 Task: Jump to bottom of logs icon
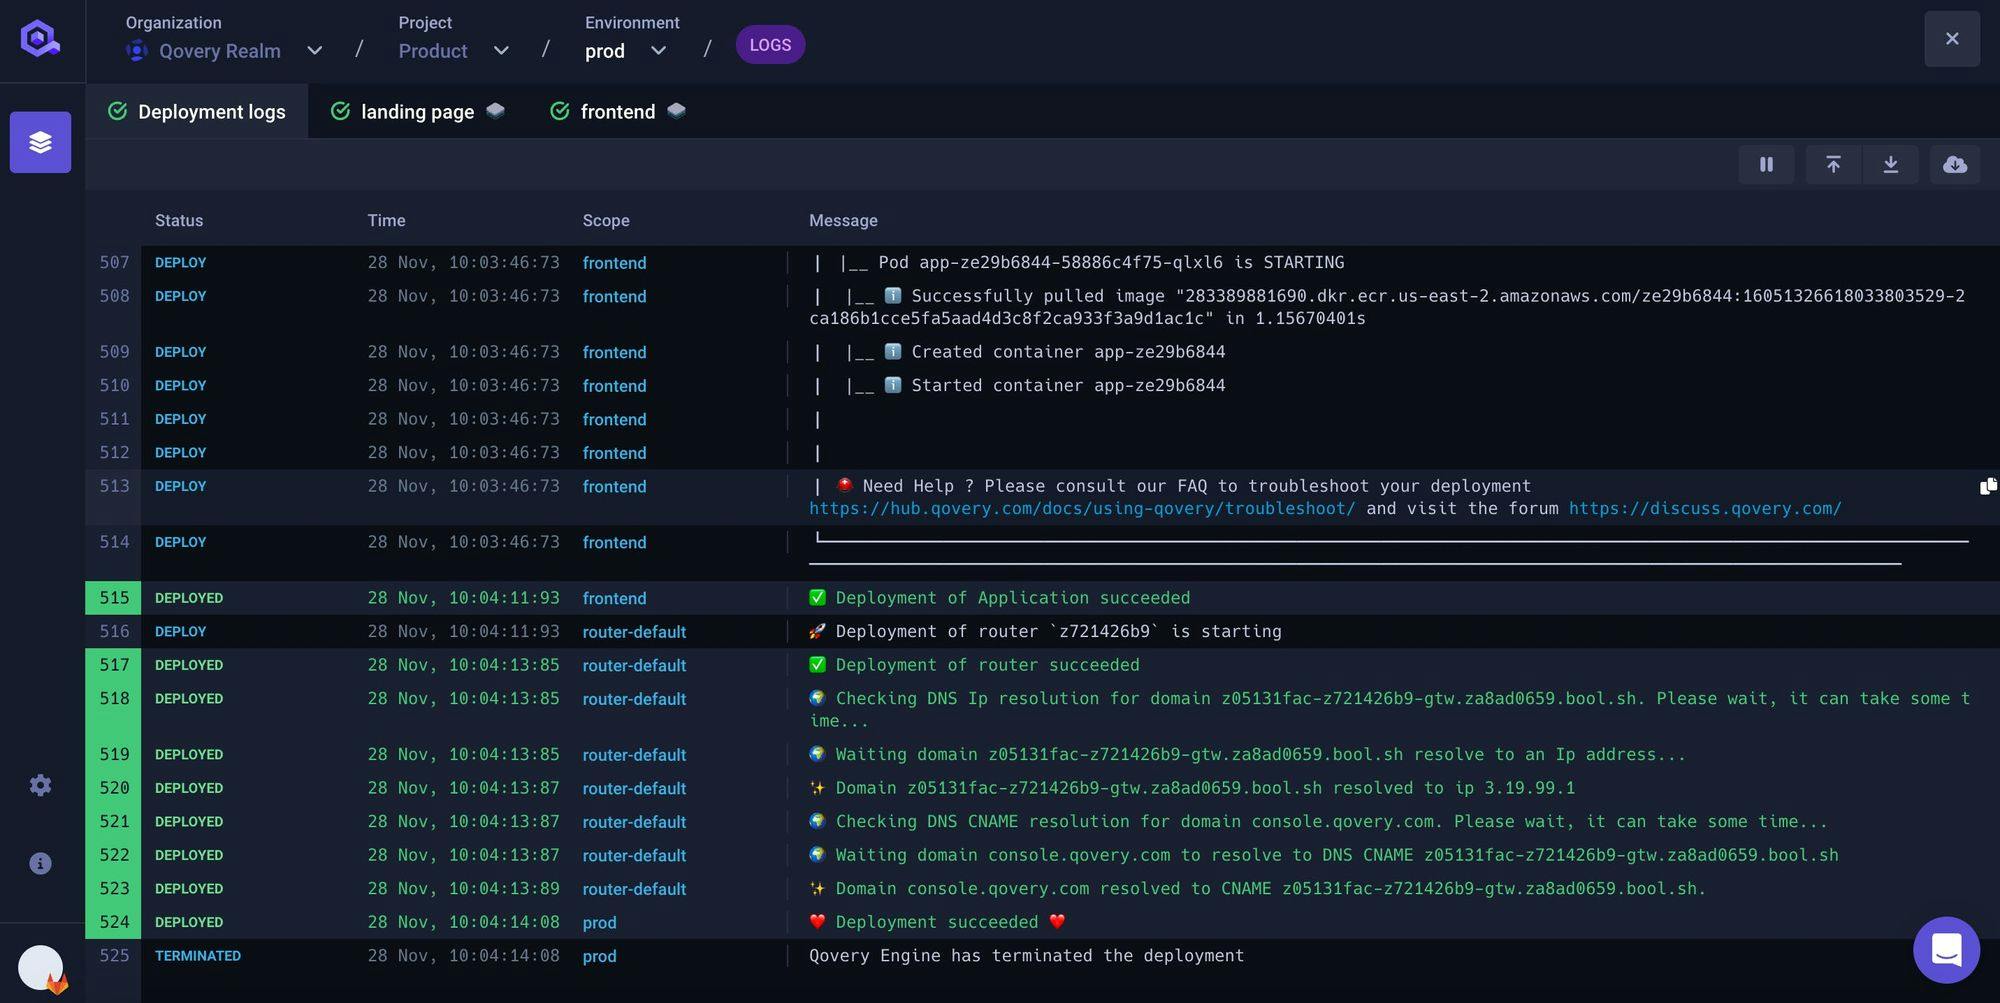tap(1890, 165)
